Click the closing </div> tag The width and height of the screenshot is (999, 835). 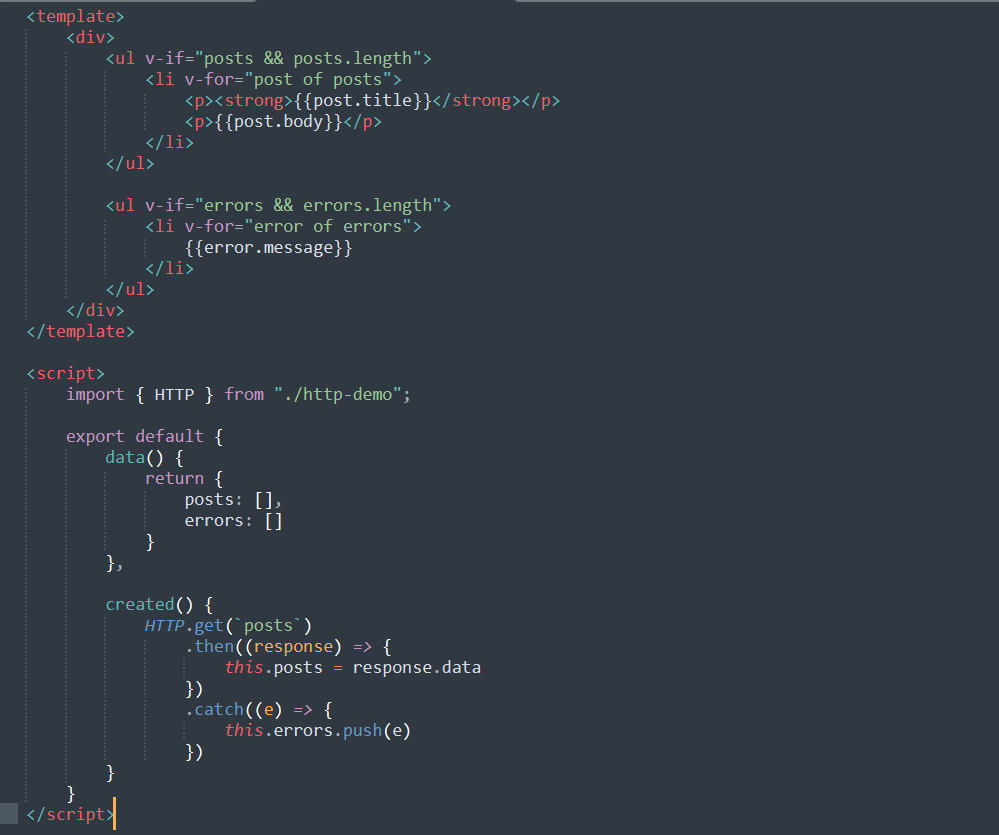(x=95, y=311)
